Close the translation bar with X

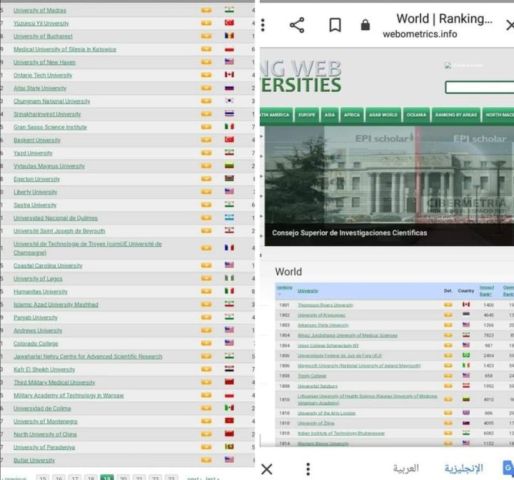click(267, 469)
